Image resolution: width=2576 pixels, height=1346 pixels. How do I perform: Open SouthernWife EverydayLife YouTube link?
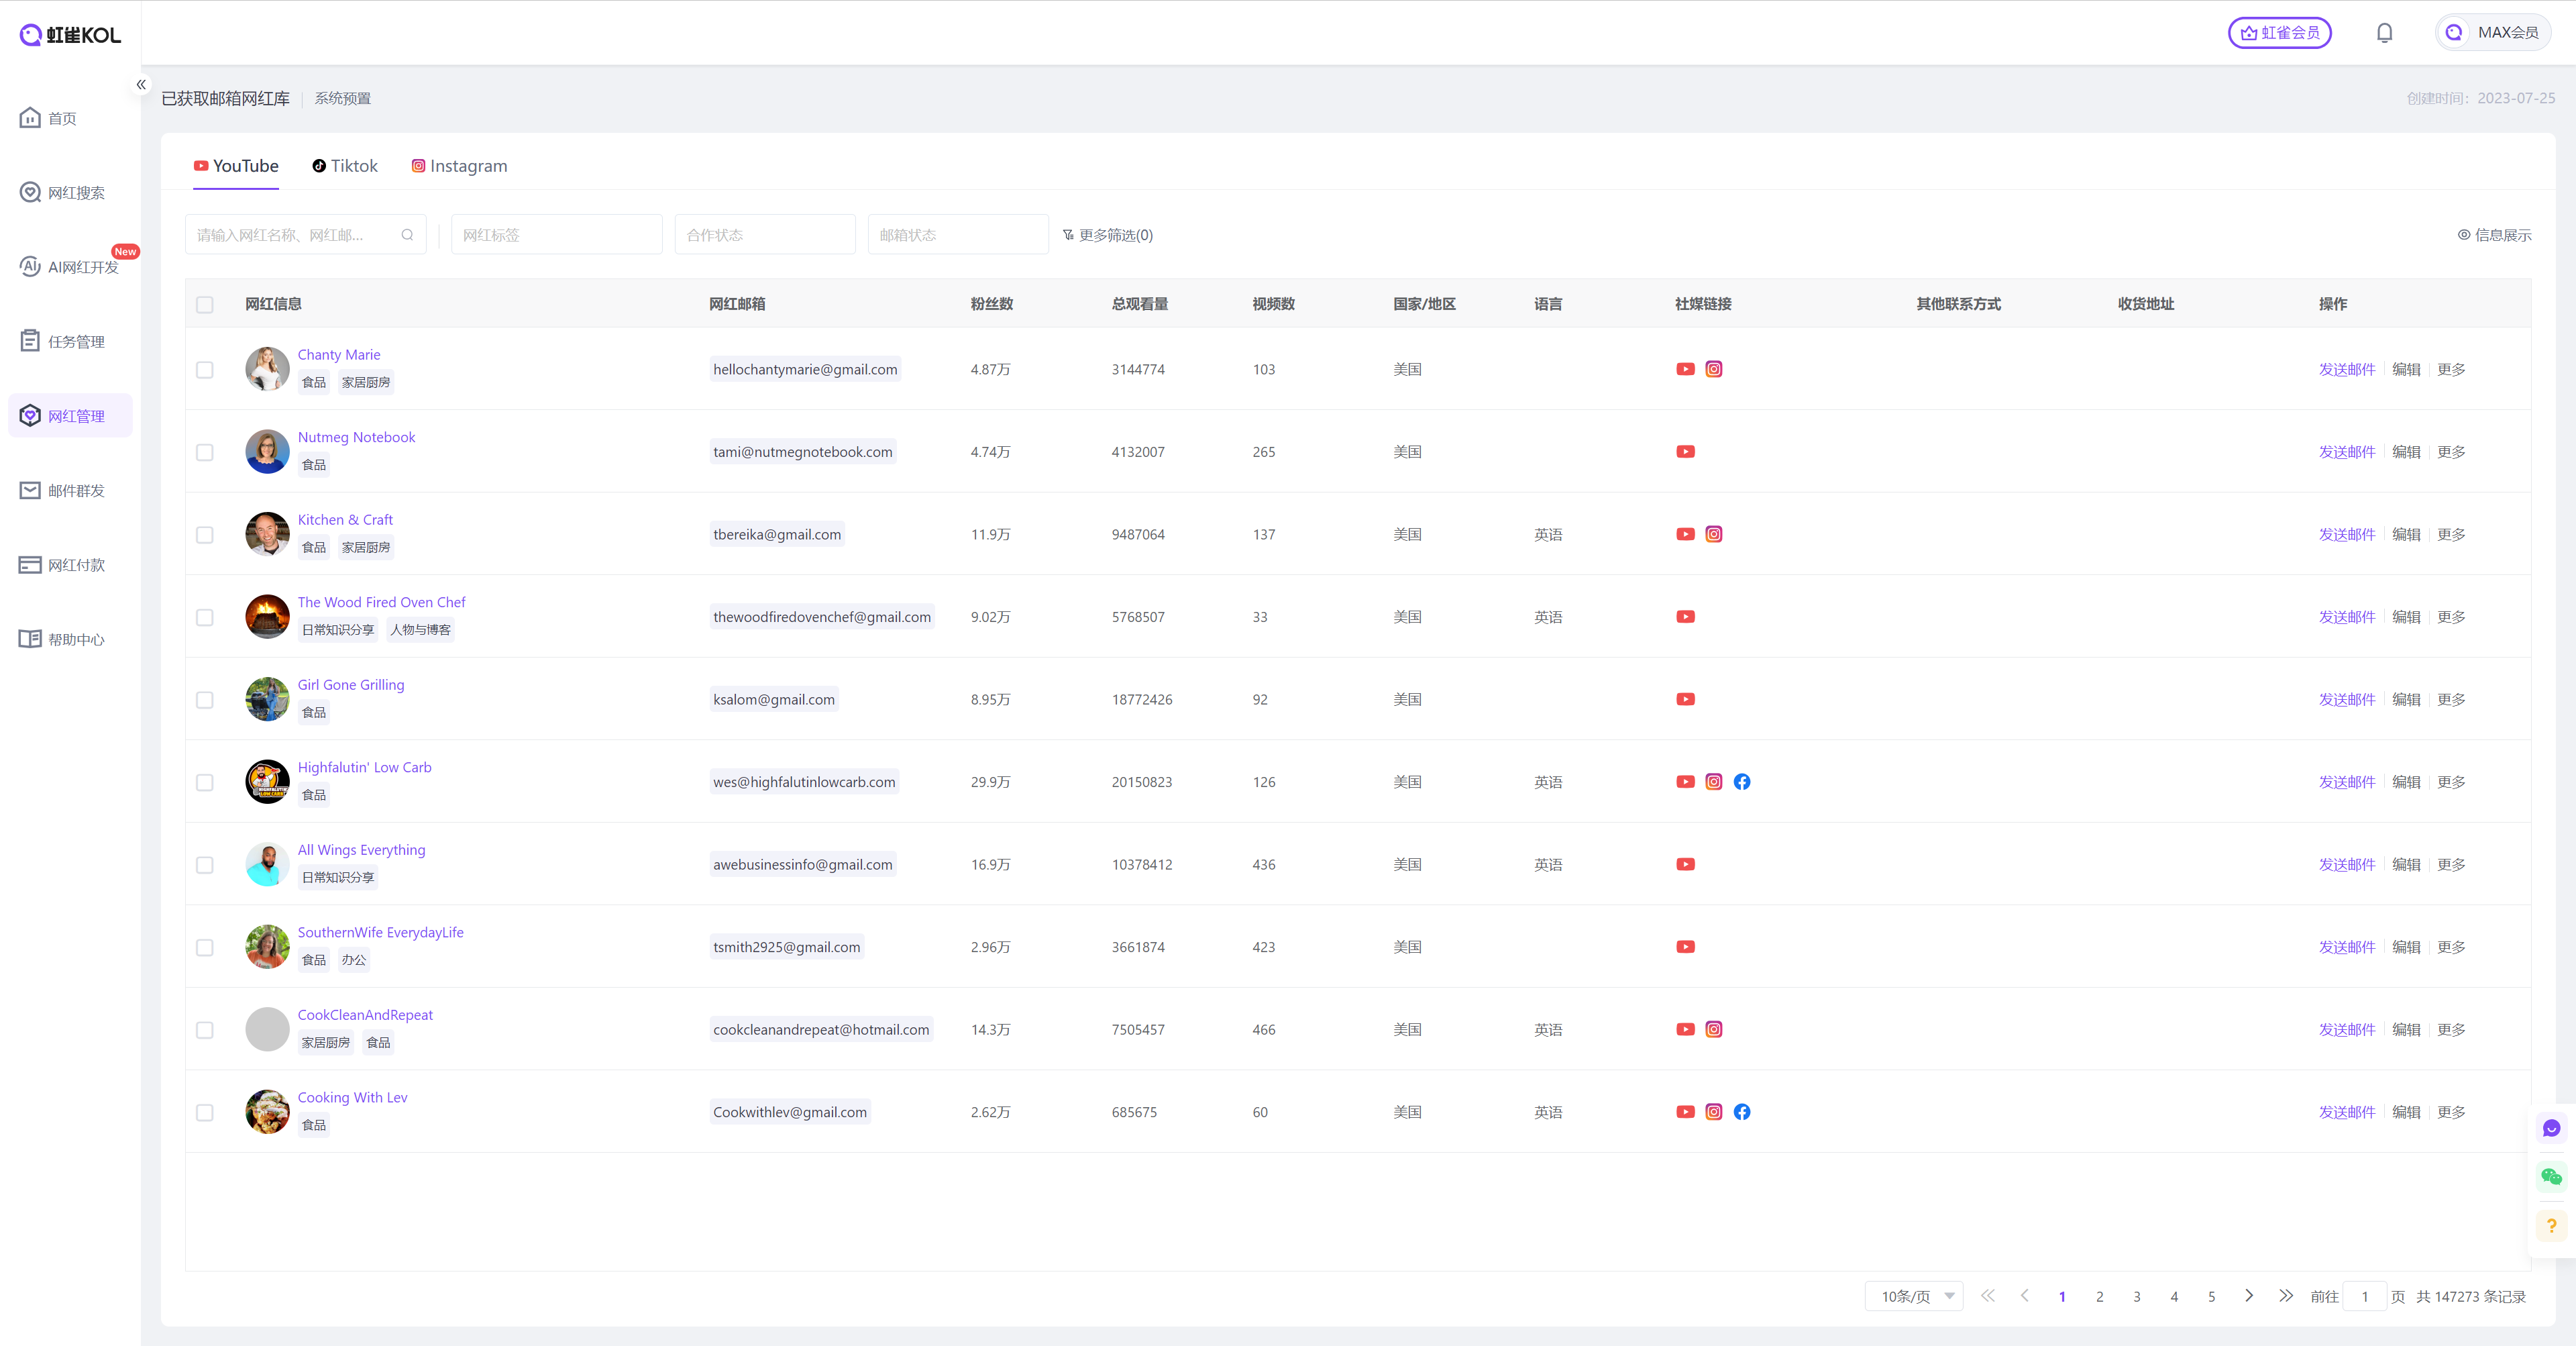coord(1685,947)
